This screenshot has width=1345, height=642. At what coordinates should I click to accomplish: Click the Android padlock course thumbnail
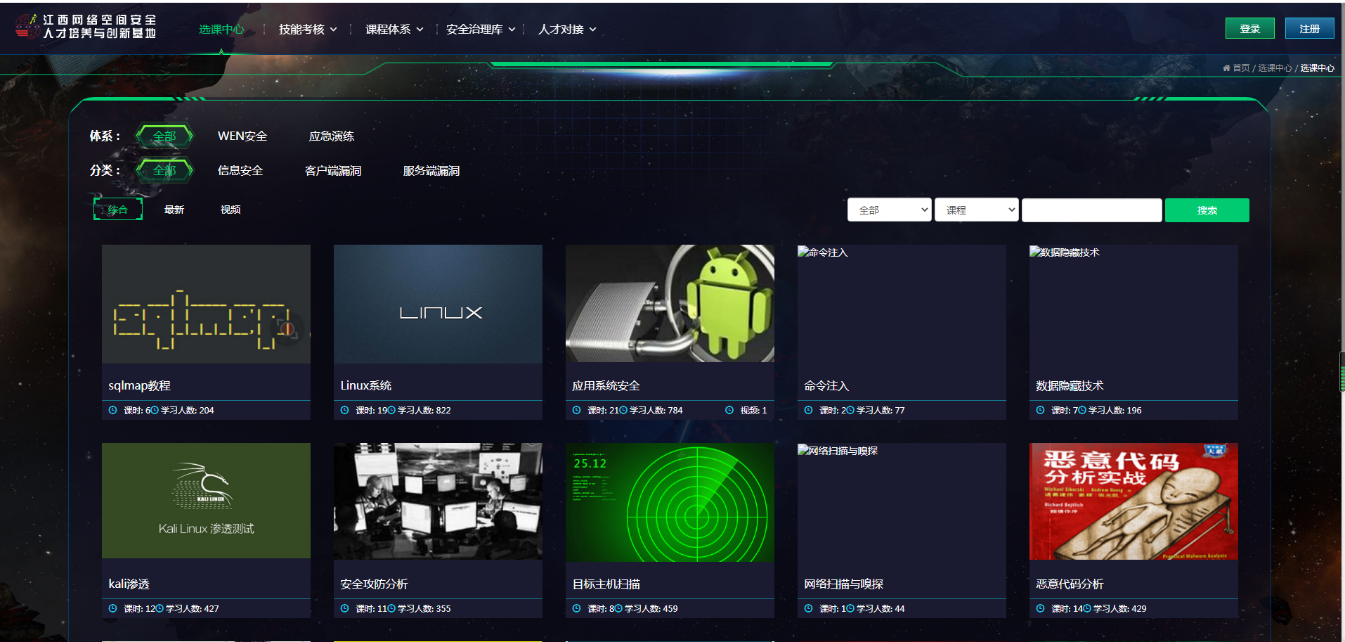click(x=670, y=304)
